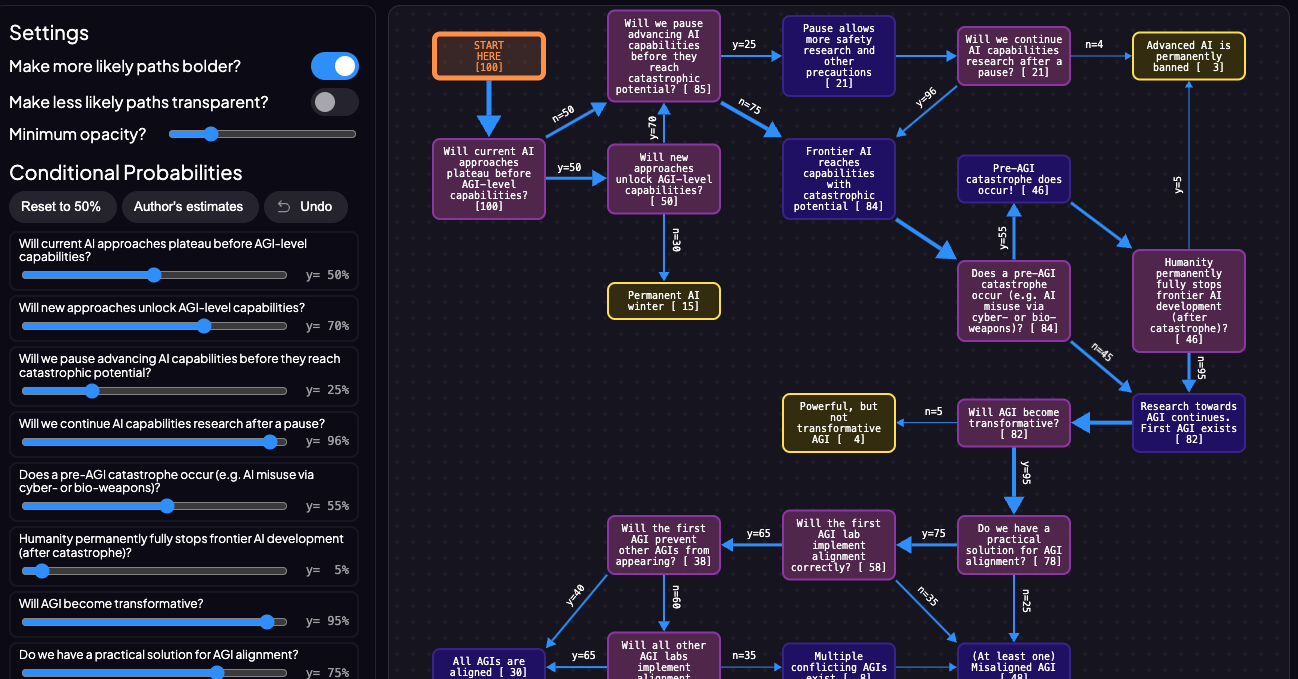This screenshot has width=1298, height=679.
Task: Select "Research towards AGI continues" node
Action: [1188, 423]
